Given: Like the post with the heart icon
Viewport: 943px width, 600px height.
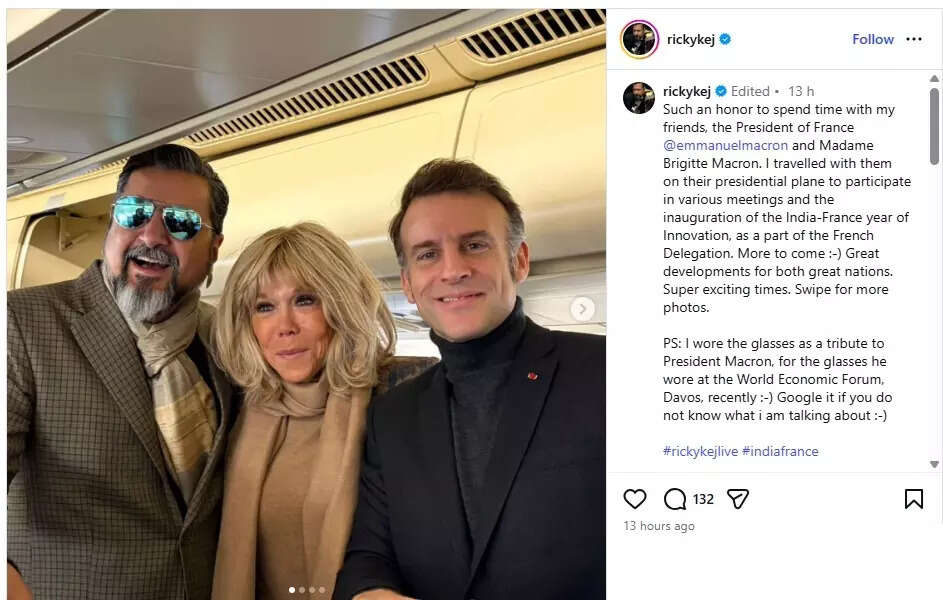Looking at the screenshot, I should (x=635, y=499).
